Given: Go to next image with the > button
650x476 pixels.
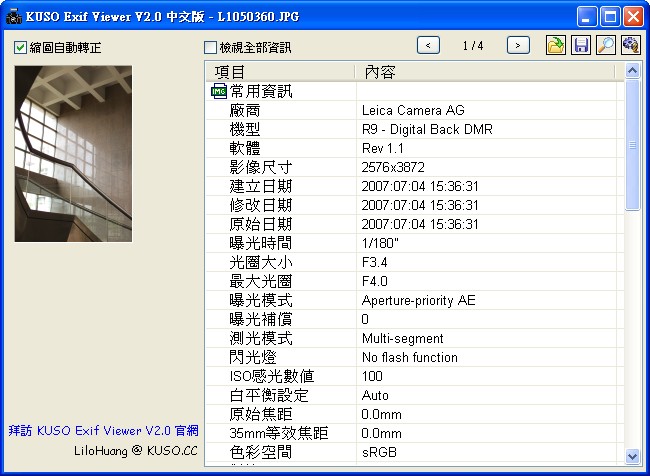Looking at the screenshot, I should 518,45.
